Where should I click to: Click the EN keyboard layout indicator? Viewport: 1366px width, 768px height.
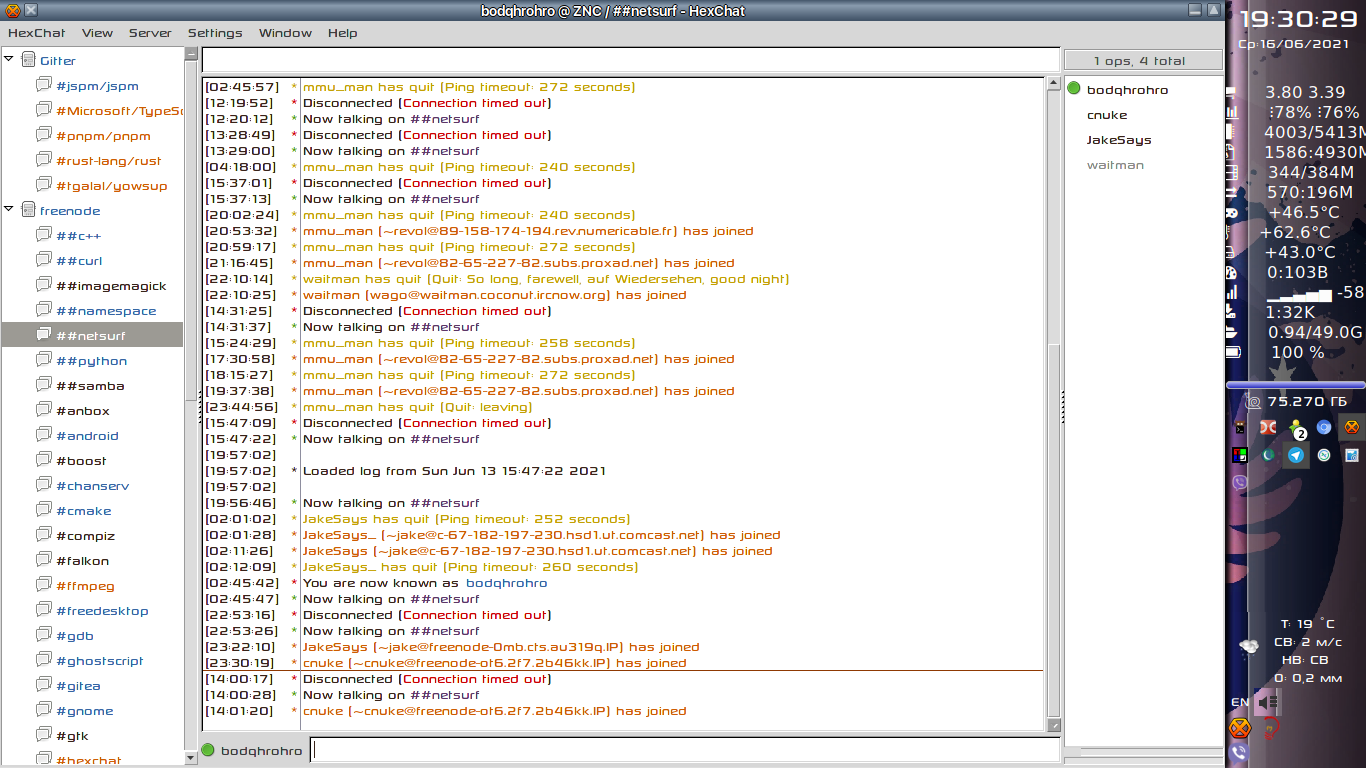click(x=1239, y=703)
